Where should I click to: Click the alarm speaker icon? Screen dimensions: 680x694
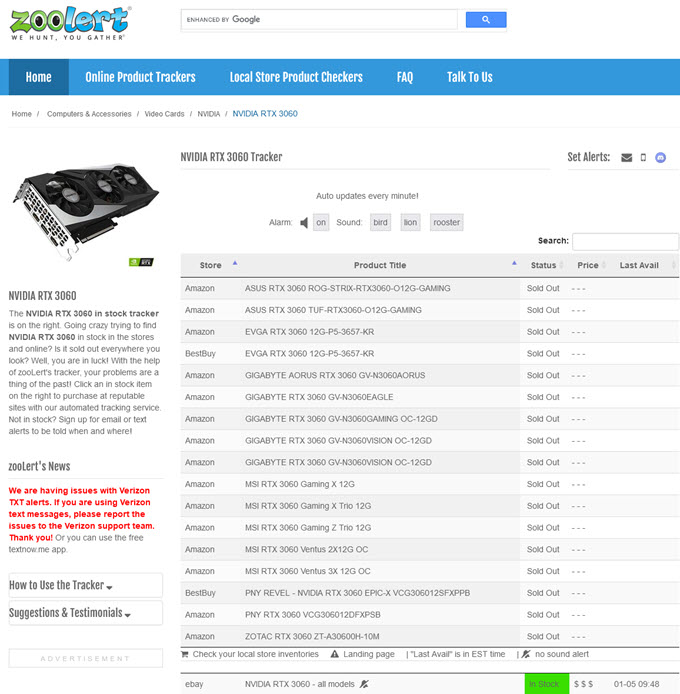point(304,223)
